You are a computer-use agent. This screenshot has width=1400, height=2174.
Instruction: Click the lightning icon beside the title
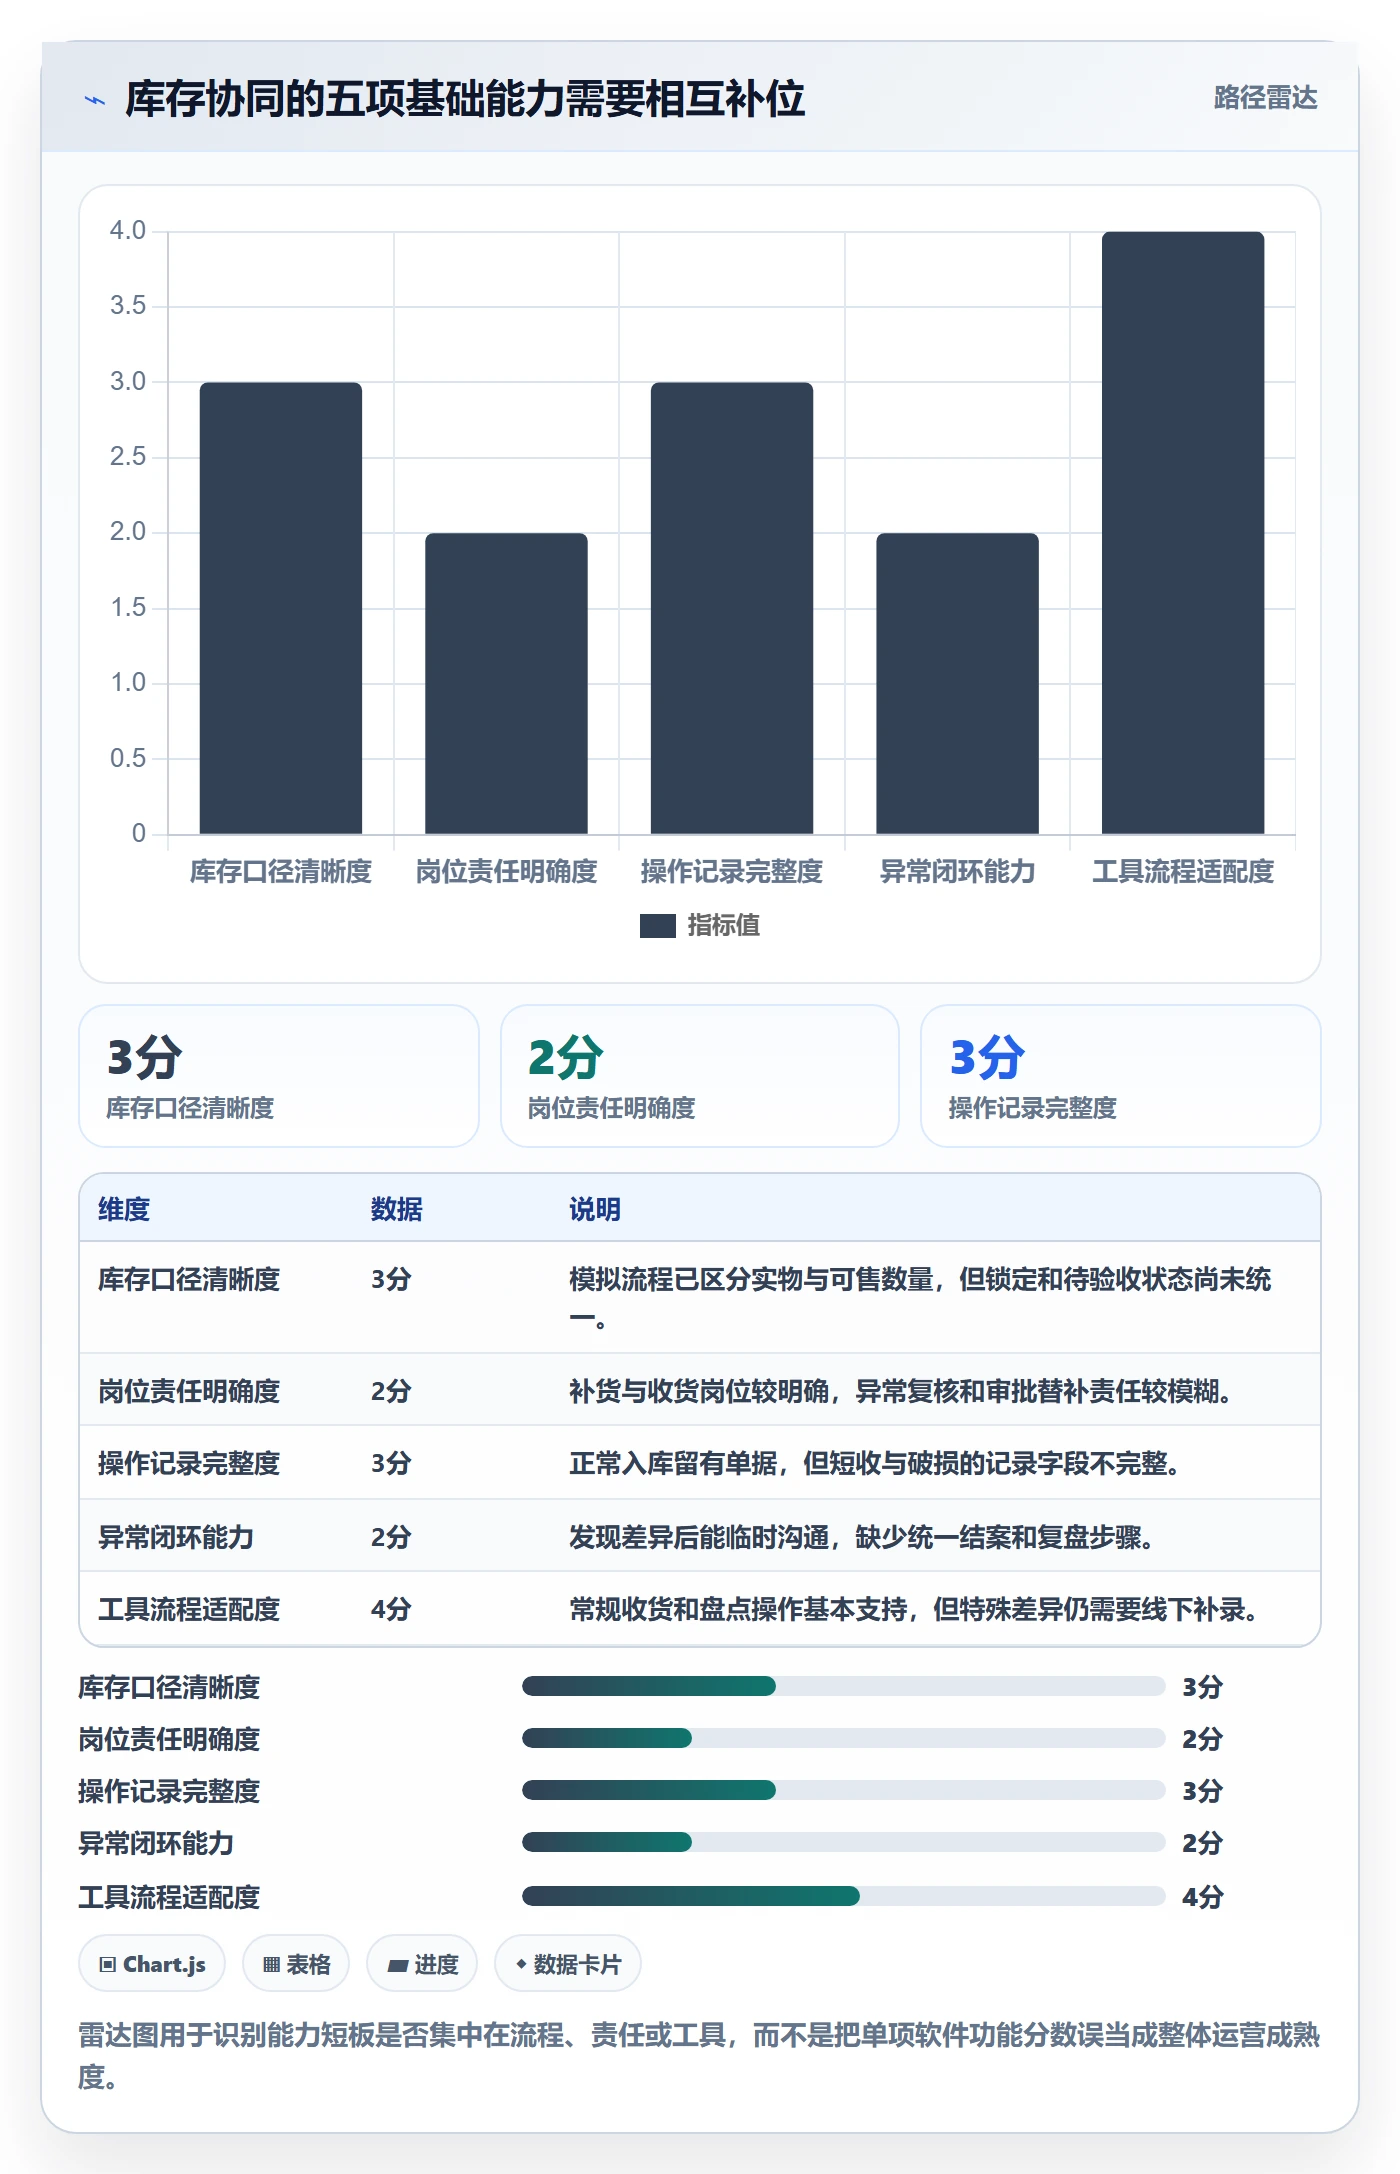95,100
